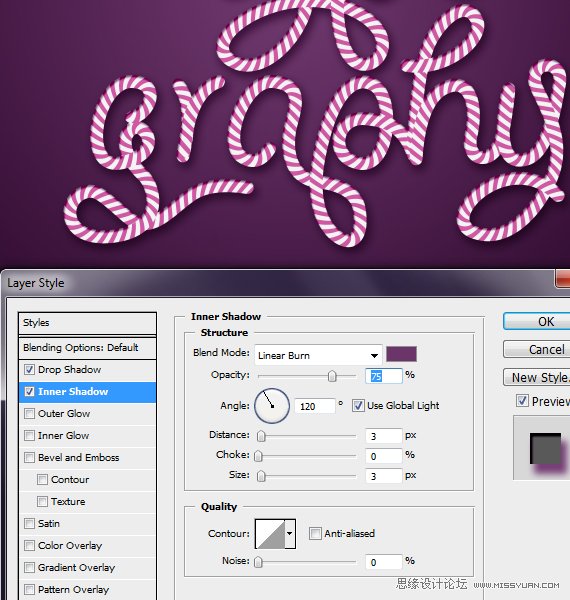The height and width of the screenshot is (600, 570).
Task: Select the Pattern Overlay style label
Action: point(73,590)
